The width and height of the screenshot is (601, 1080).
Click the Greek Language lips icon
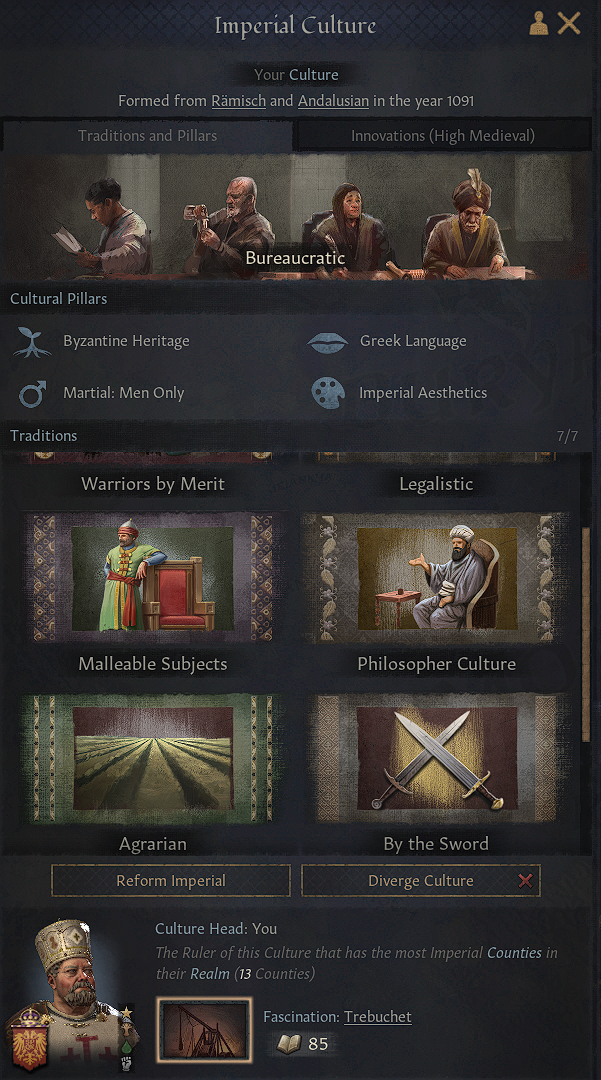point(327,342)
